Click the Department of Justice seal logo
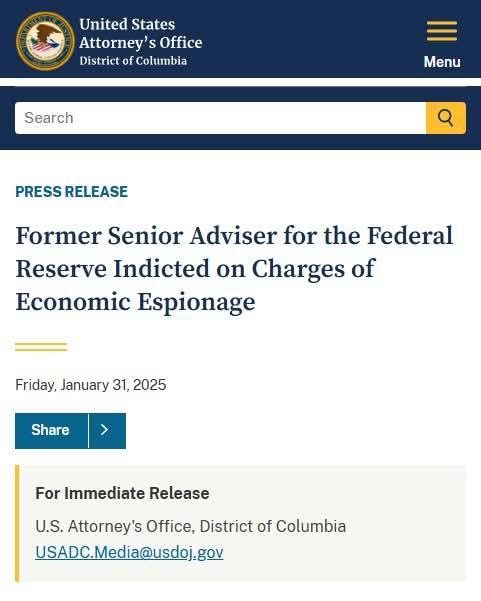The height and width of the screenshot is (601, 481). tap(45, 41)
